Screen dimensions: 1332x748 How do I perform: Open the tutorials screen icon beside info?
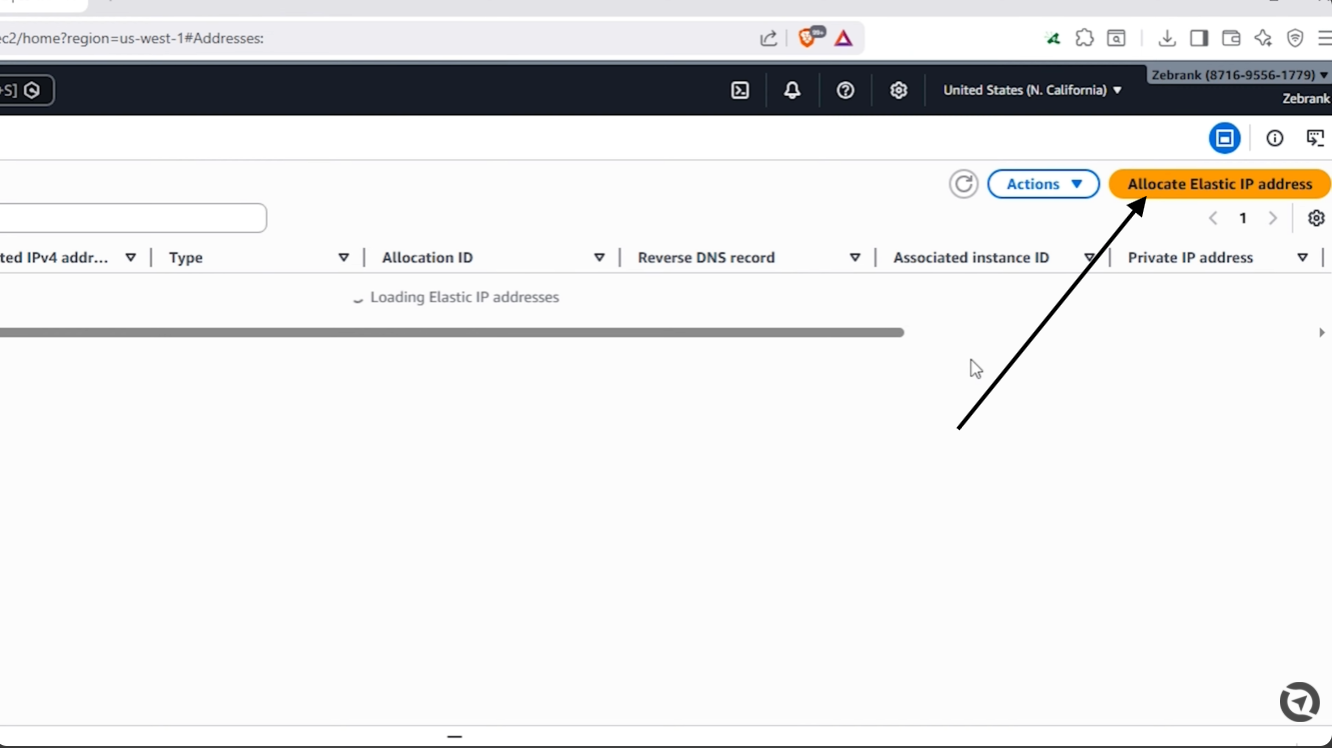pyautogui.click(x=1315, y=138)
